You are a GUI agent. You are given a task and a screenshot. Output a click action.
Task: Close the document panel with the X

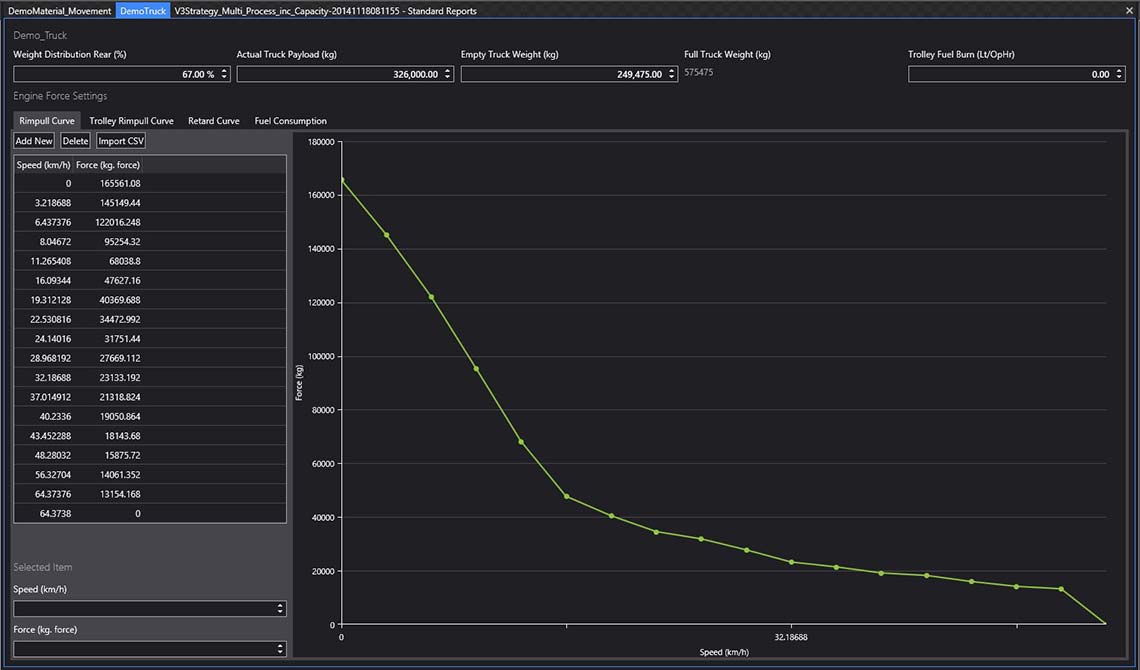click(1129, 11)
